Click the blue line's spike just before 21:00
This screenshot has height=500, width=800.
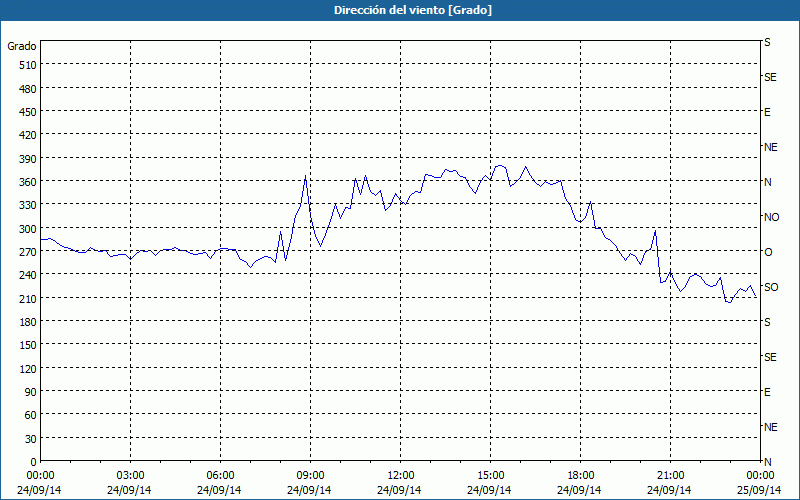pos(655,231)
